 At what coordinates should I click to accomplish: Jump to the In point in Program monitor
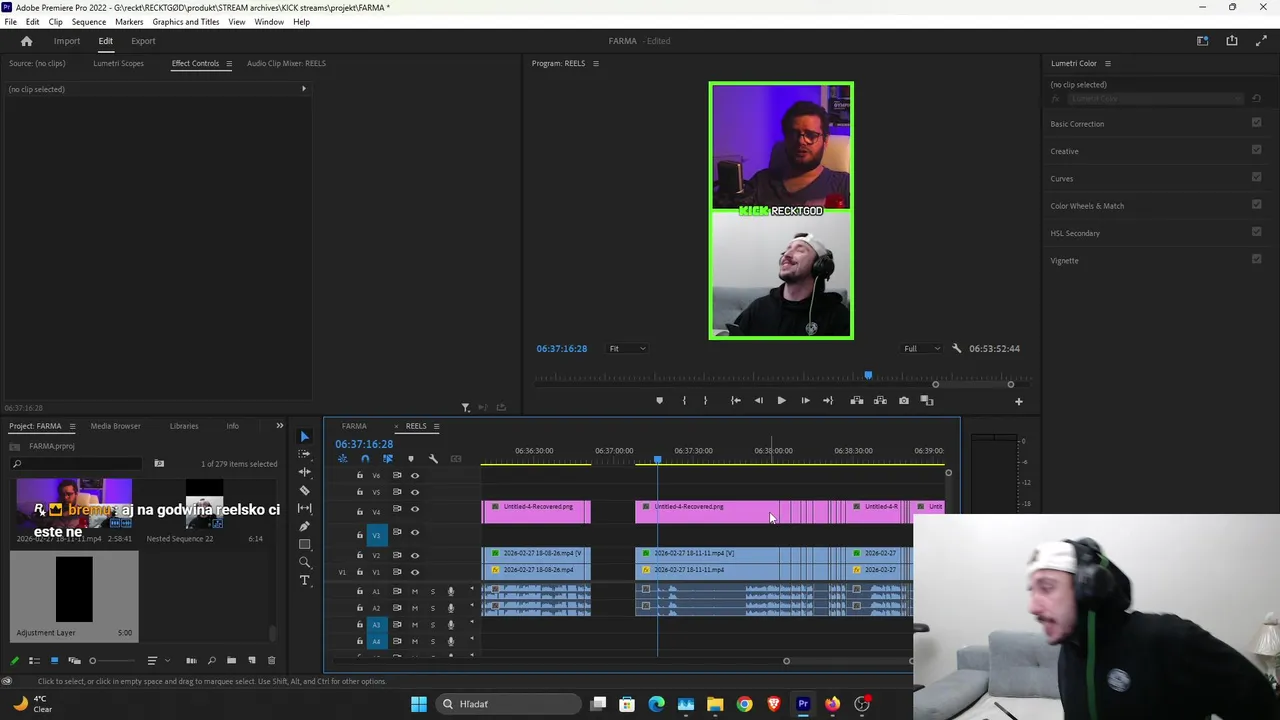pos(735,401)
